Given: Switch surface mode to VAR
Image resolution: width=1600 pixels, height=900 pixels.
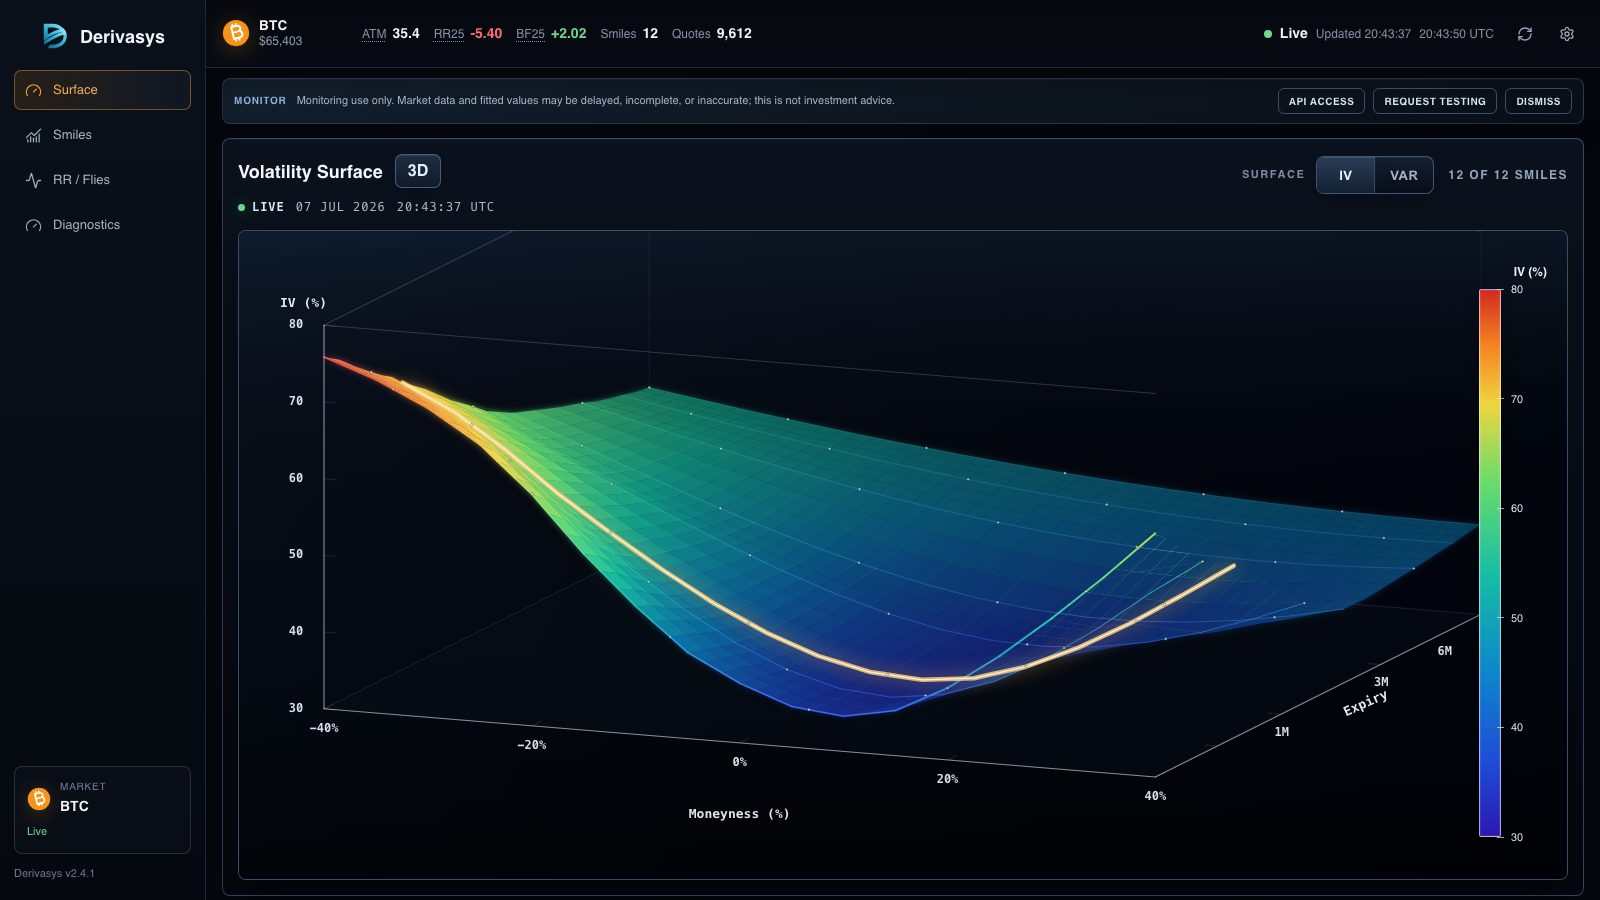Looking at the screenshot, I should click(x=1404, y=175).
